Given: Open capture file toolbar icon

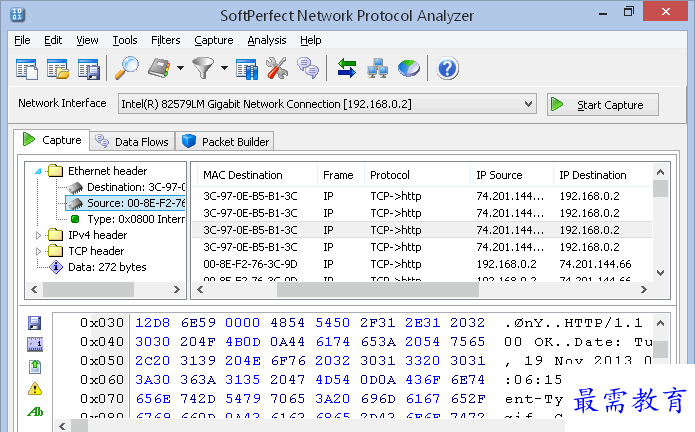Looking at the screenshot, I should pyautogui.click(x=58, y=69).
